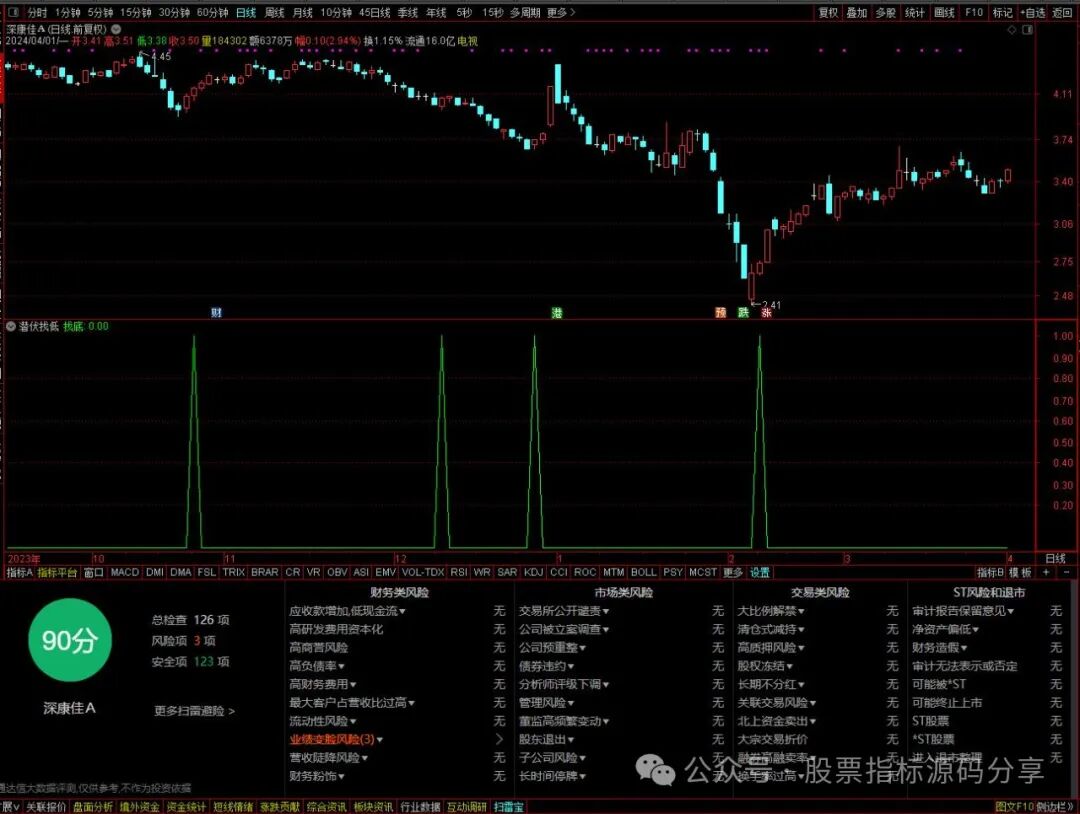Open indicator 设置 settings
This screenshot has width=1080, height=814.
pos(760,572)
